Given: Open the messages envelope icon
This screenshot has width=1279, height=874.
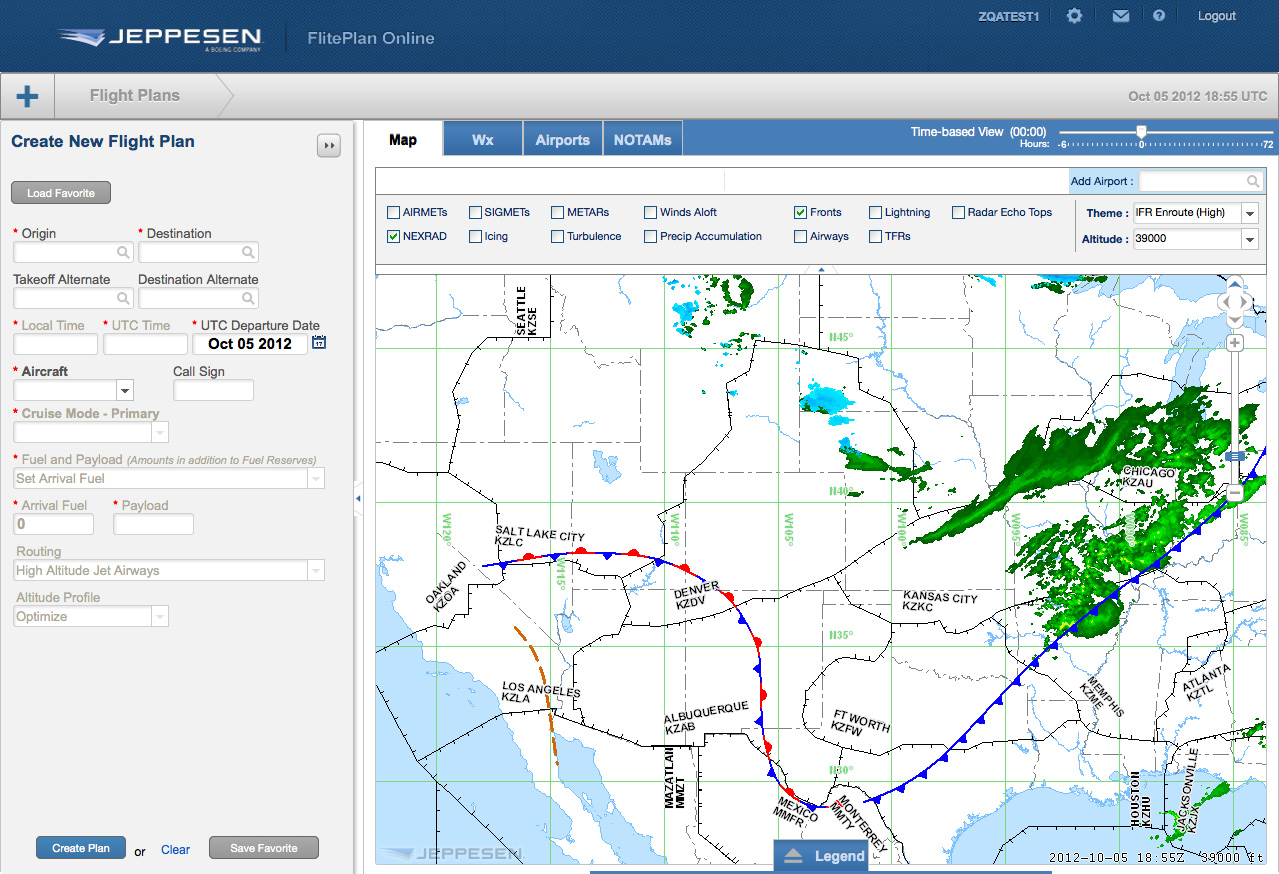Looking at the screenshot, I should [x=1120, y=15].
